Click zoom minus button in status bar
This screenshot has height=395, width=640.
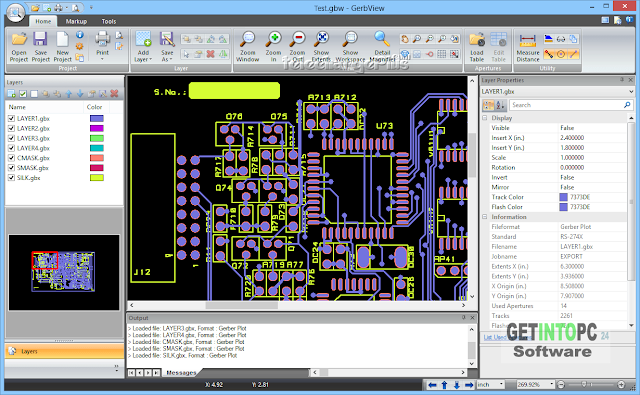(x=561, y=384)
